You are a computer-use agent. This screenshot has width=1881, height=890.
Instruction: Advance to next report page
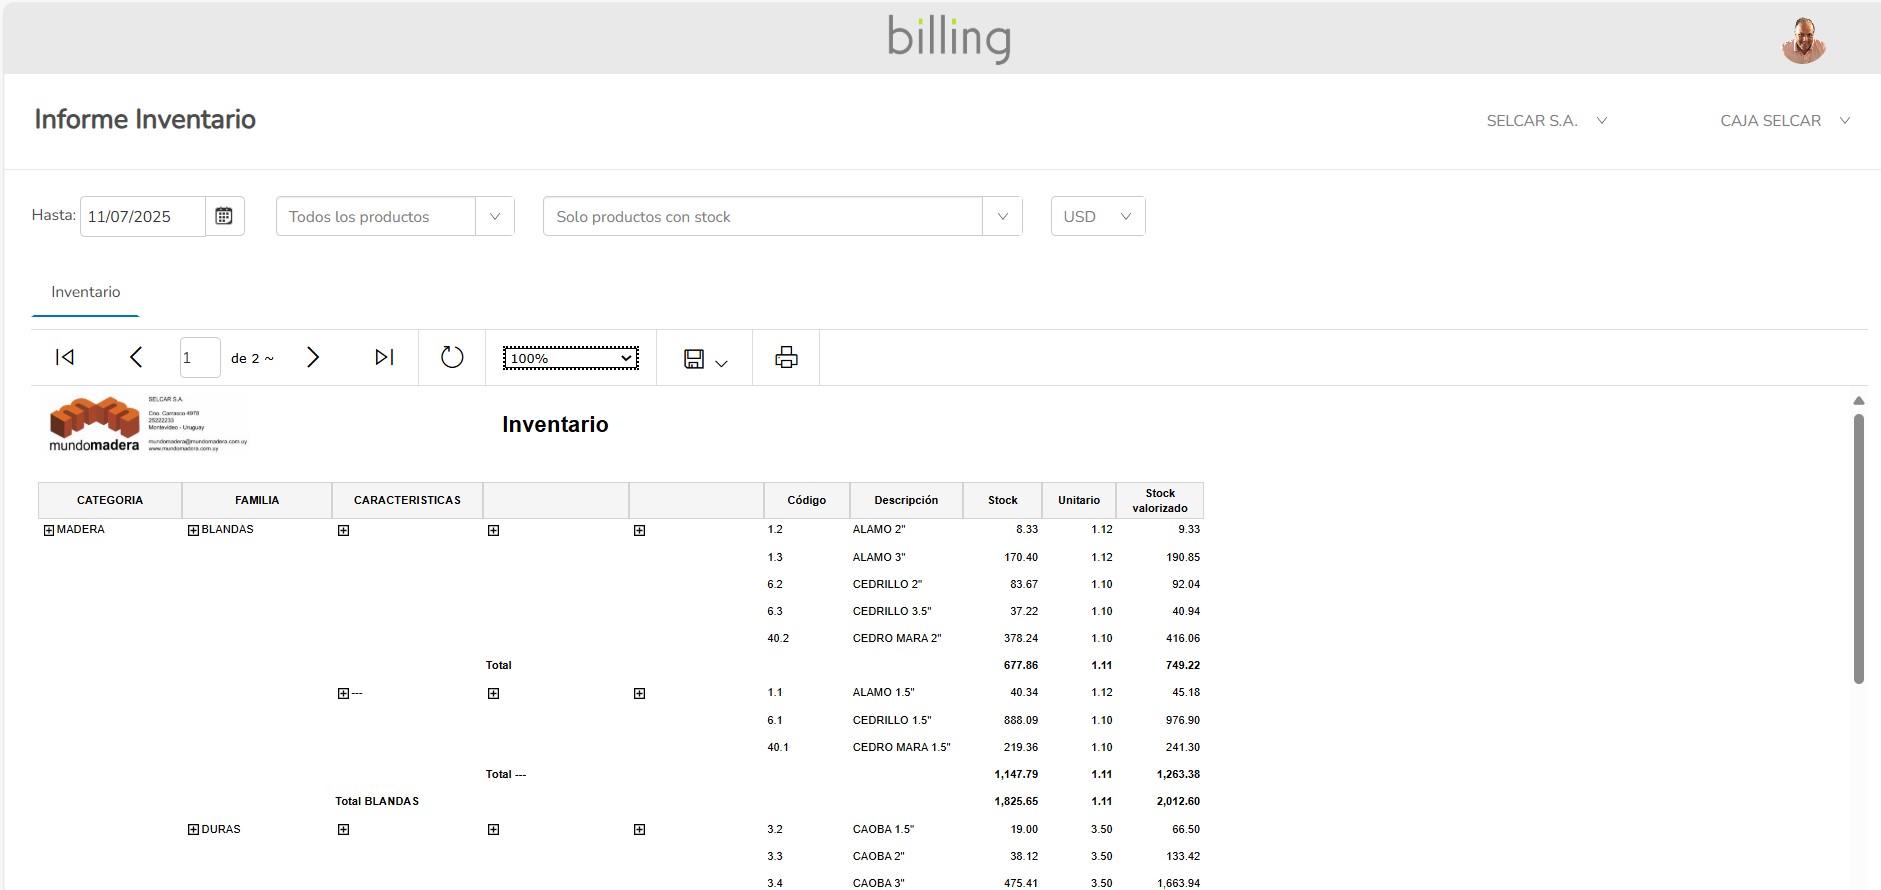[x=313, y=357]
